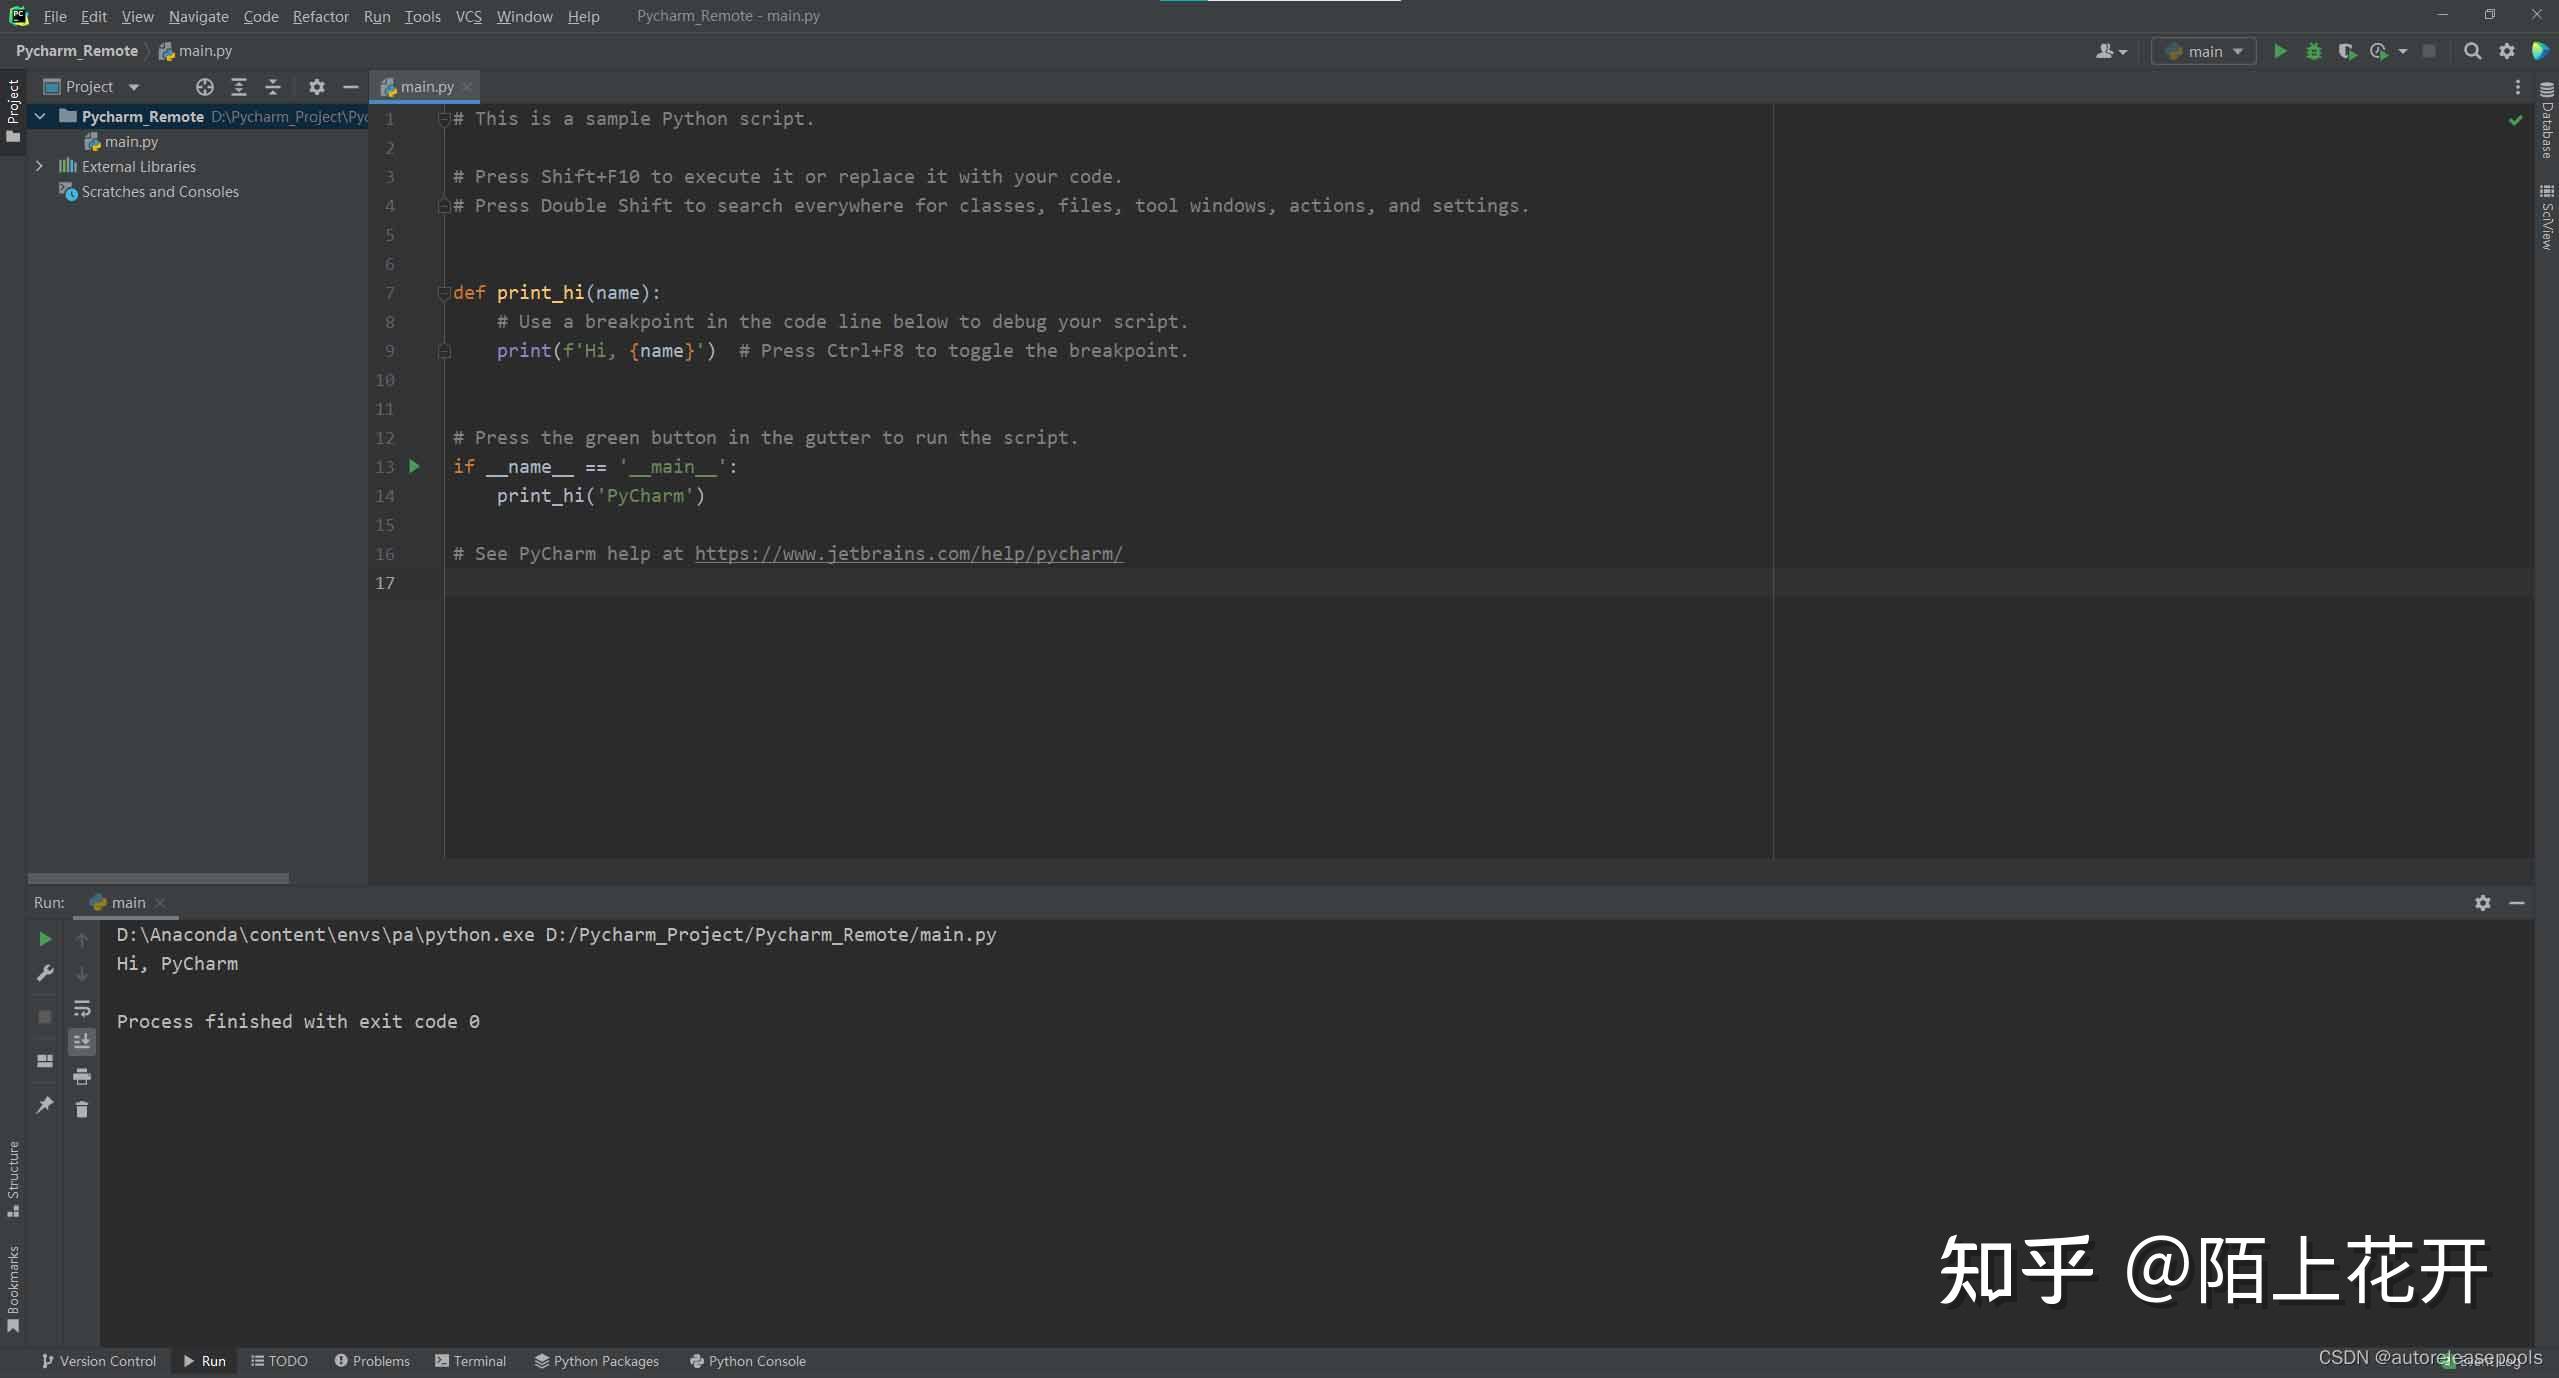Collapse the Pycharm_Remote project folder
The image size is (2559, 1378).
(40, 116)
